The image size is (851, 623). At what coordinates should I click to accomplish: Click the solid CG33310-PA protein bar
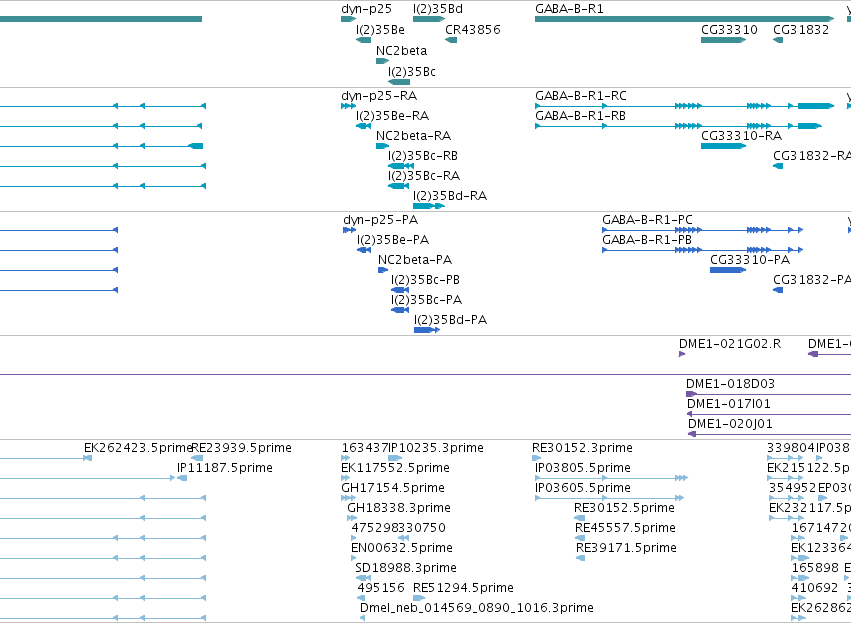[x=728, y=270]
